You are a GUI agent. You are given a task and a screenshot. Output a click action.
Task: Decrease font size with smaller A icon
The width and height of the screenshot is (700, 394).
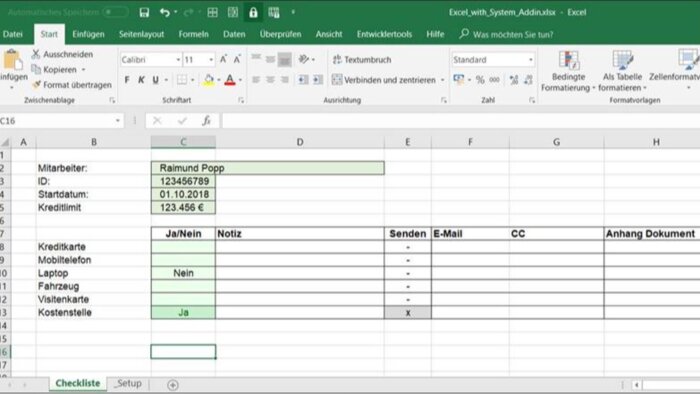click(237, 59)
